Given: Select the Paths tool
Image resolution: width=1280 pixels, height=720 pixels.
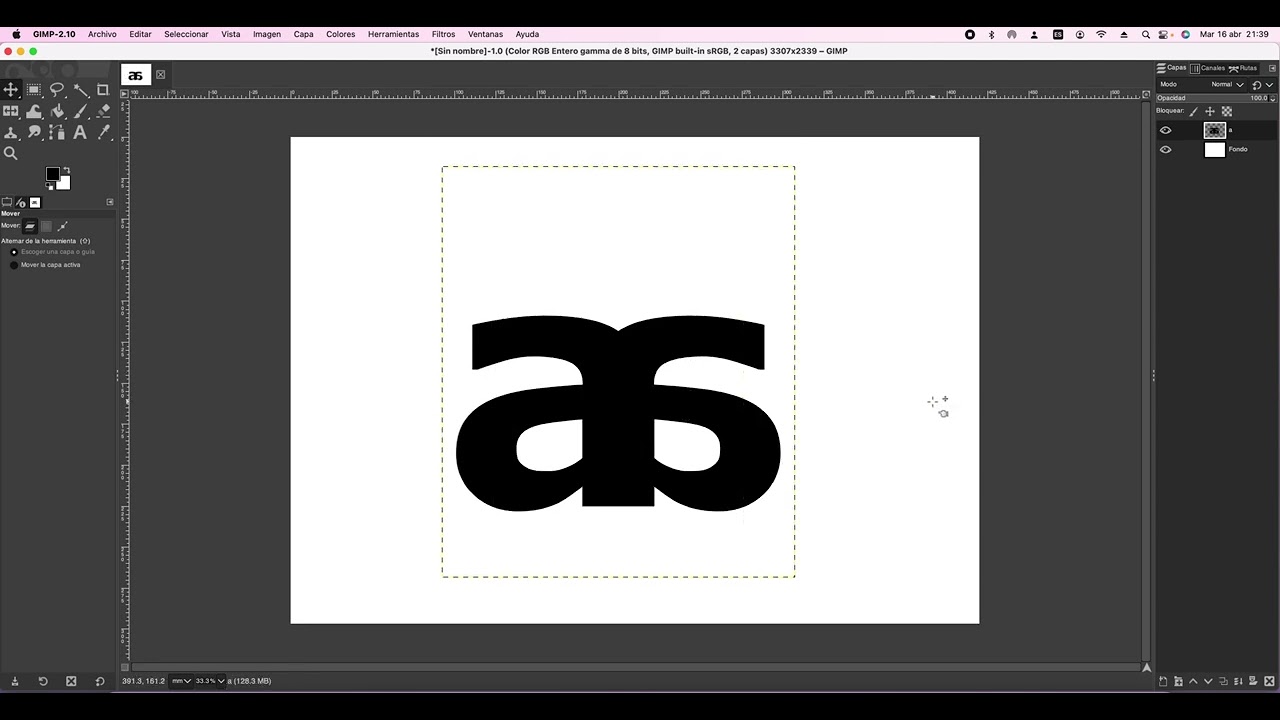Looking at the screenshot, I should [57, 132].
